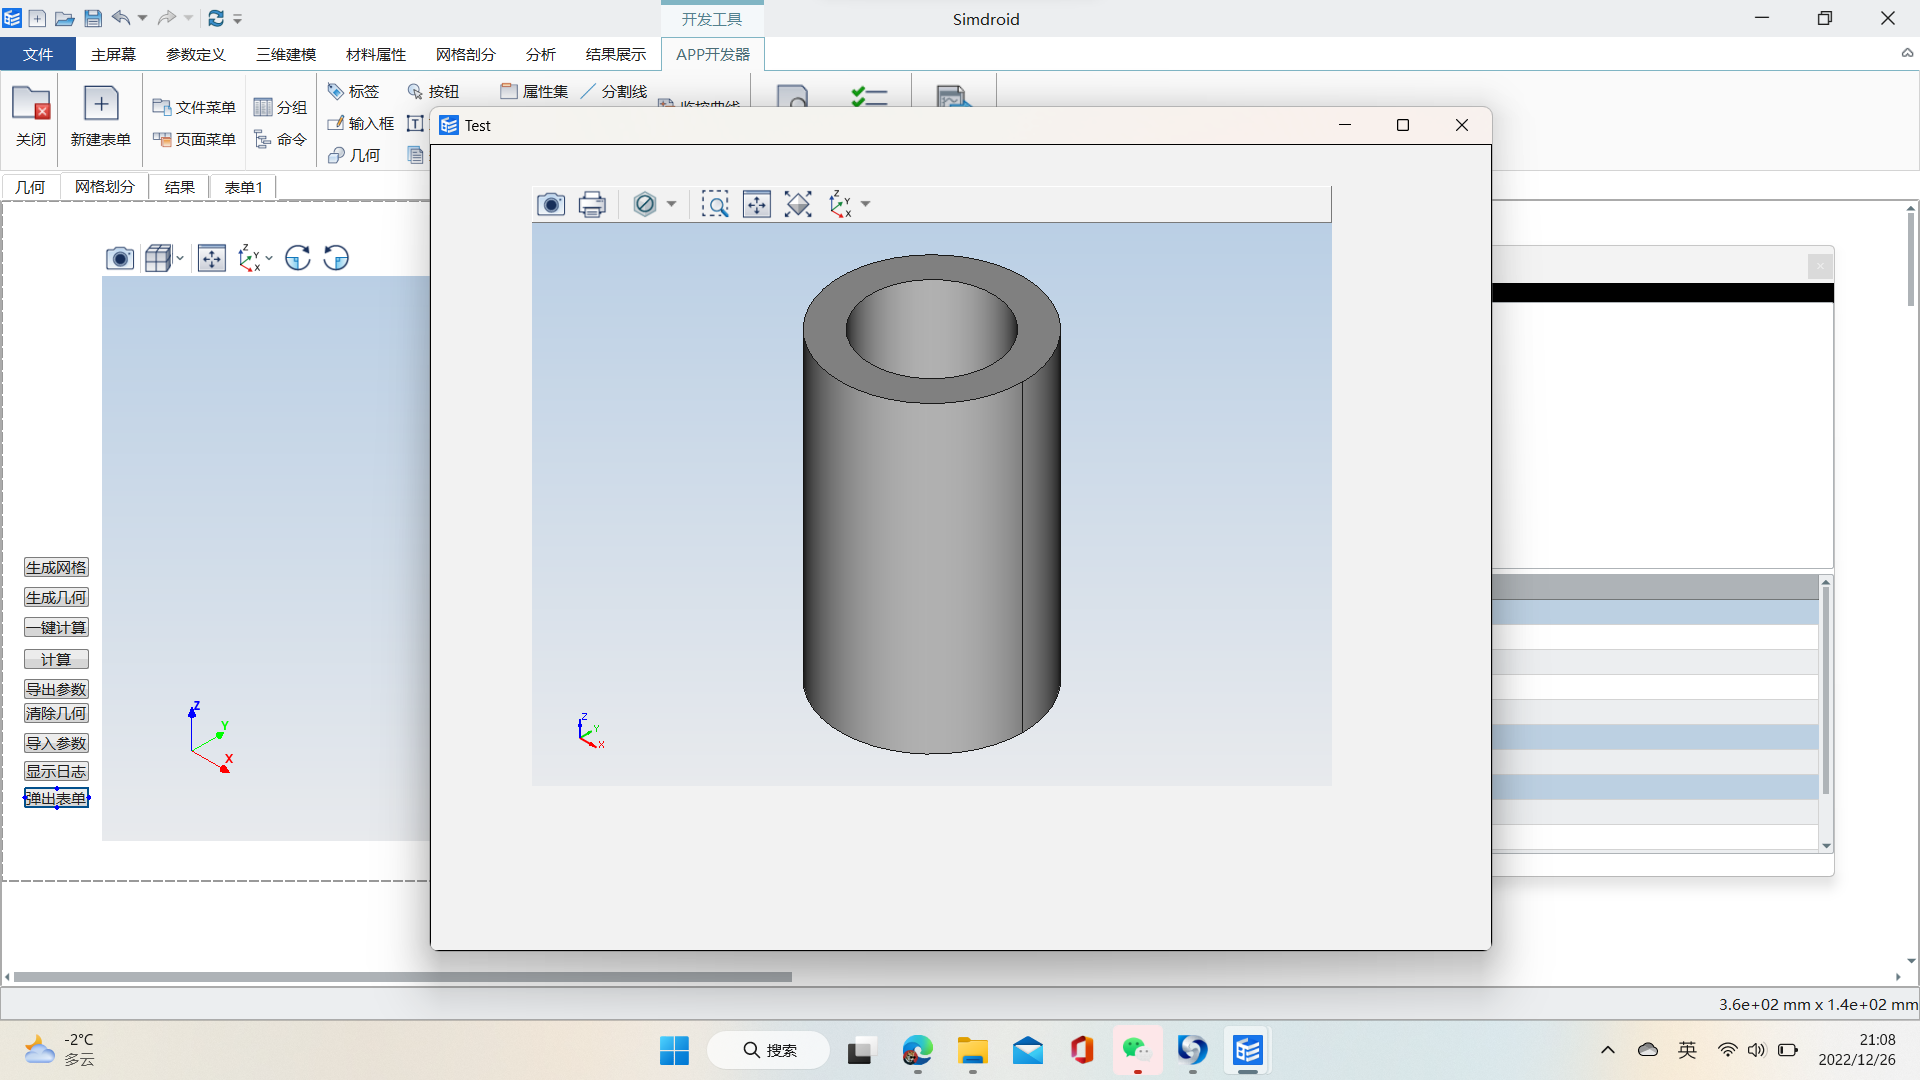Open the 文件 menu
Viewport: 1920px width, 1080px height.
click(x=38, y=54)
